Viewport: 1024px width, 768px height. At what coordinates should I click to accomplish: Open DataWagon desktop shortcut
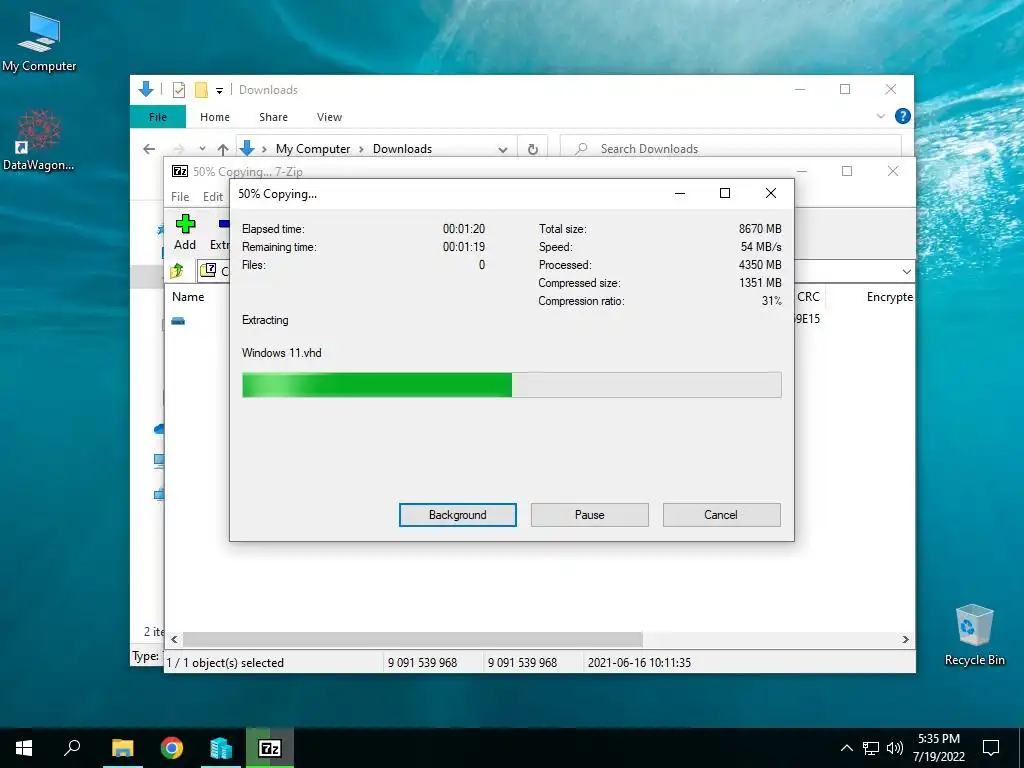(39, 140)
